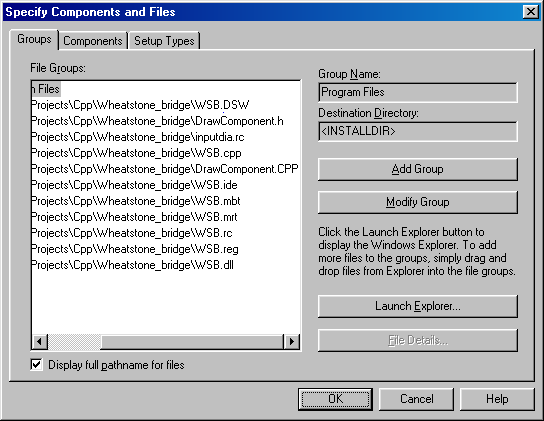Open the Setup Types tab
This screenshot has height=421, width=544.
pos(164,41)
